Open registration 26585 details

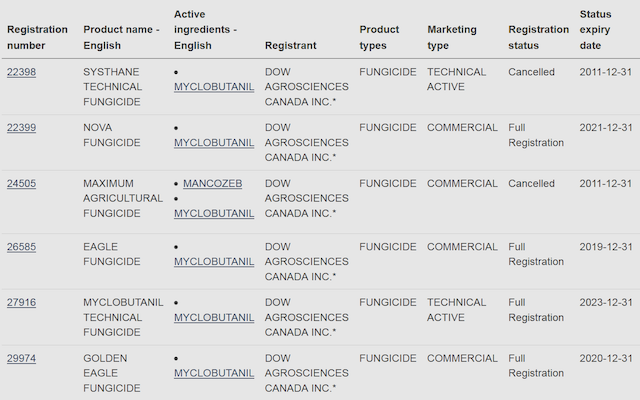(21, 246)
